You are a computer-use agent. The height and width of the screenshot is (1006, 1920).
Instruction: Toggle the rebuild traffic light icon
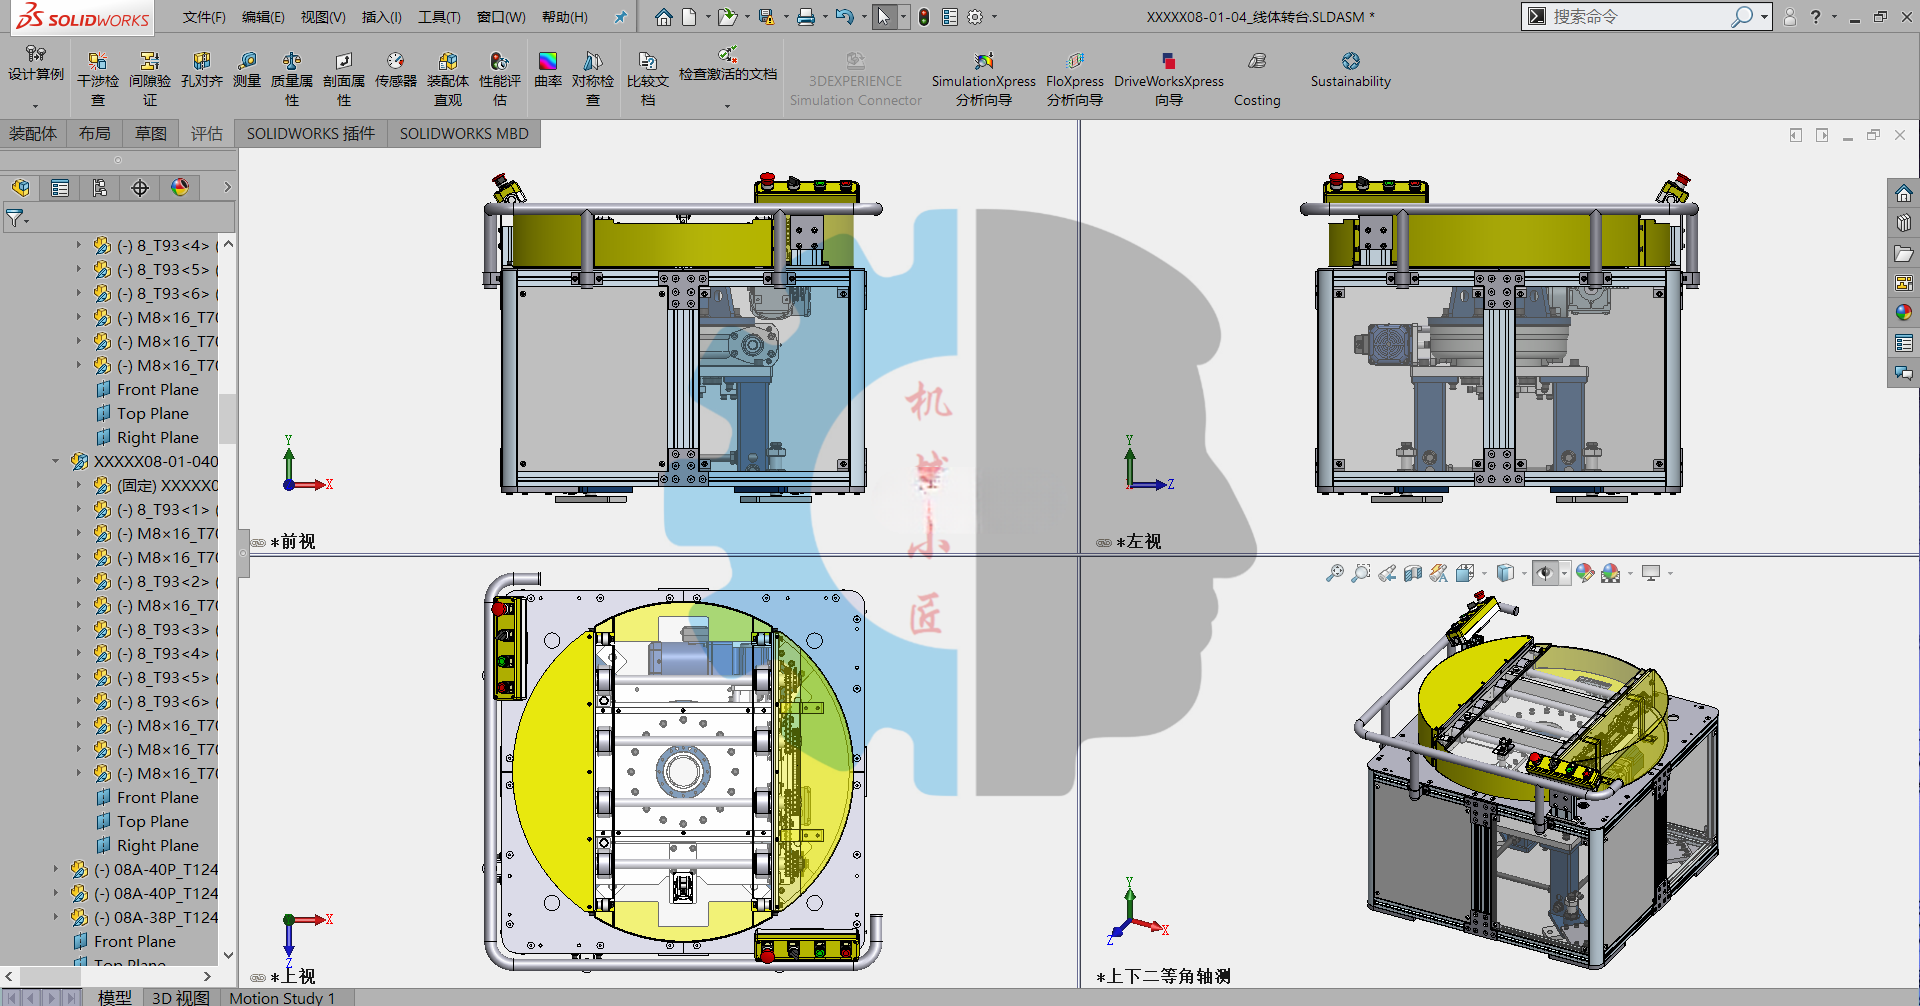click(924, 17)
